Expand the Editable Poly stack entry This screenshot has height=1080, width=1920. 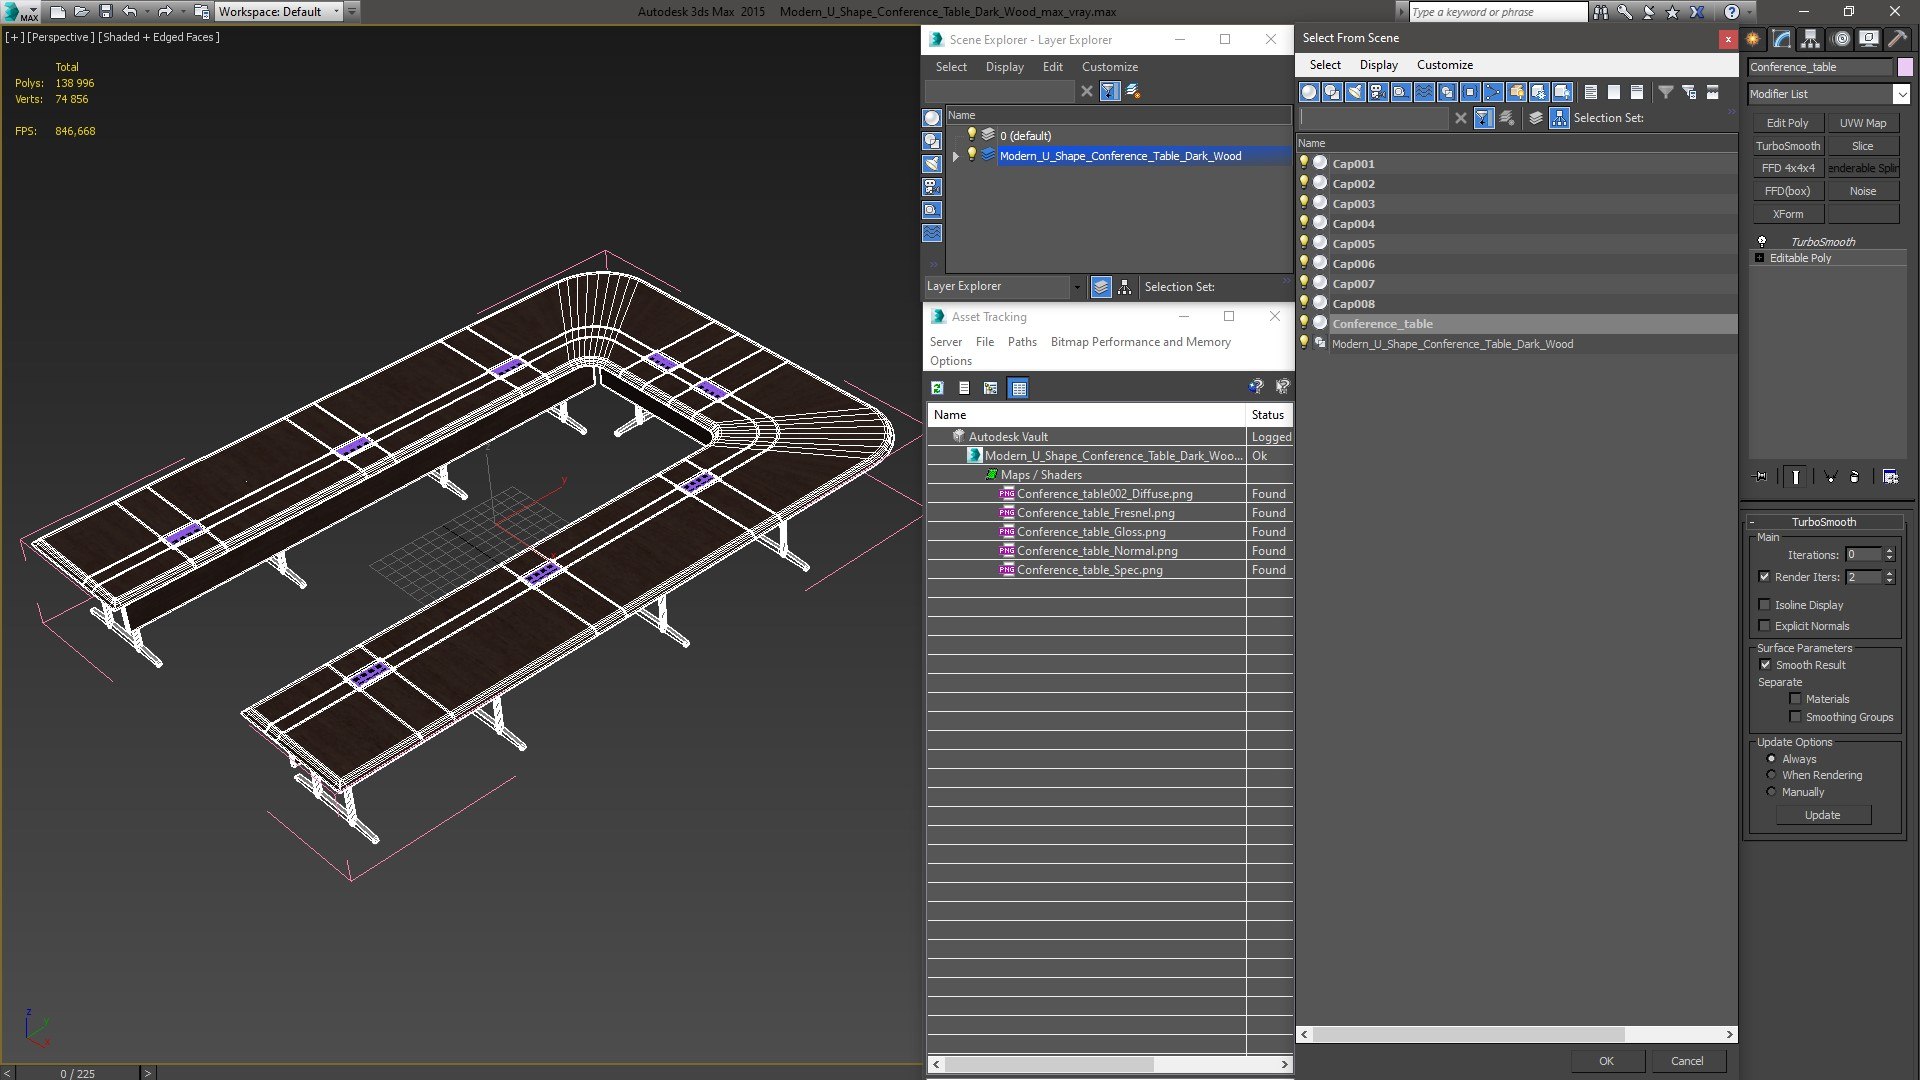pos(1760,258)
